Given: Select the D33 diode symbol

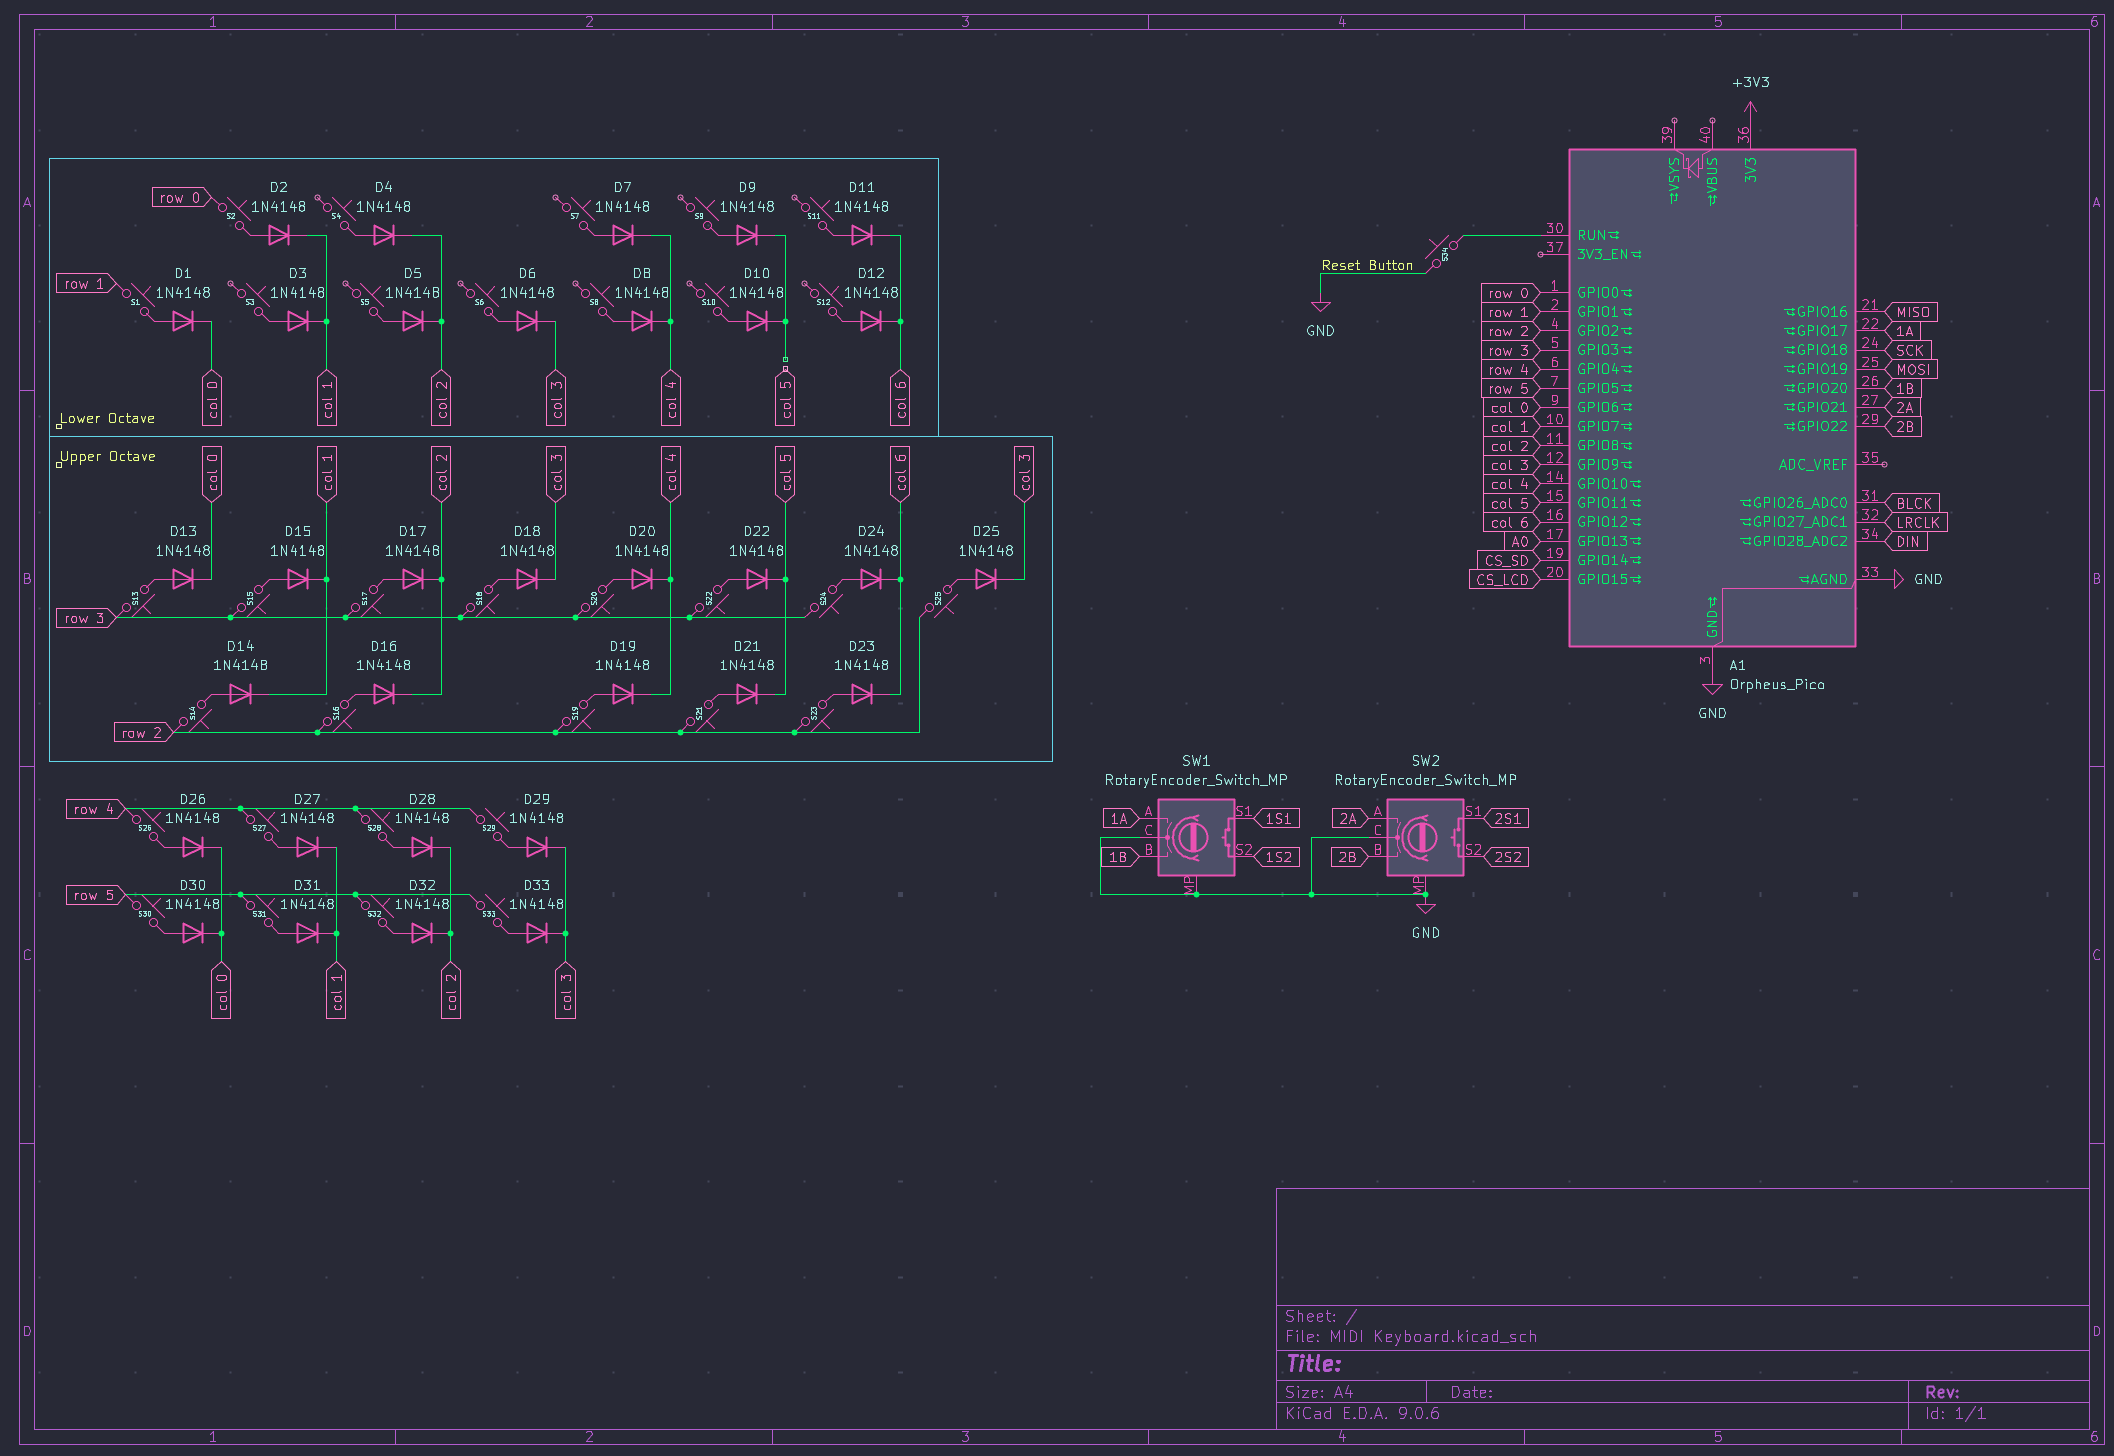Looking at the screenshot, I should [537, 933].
